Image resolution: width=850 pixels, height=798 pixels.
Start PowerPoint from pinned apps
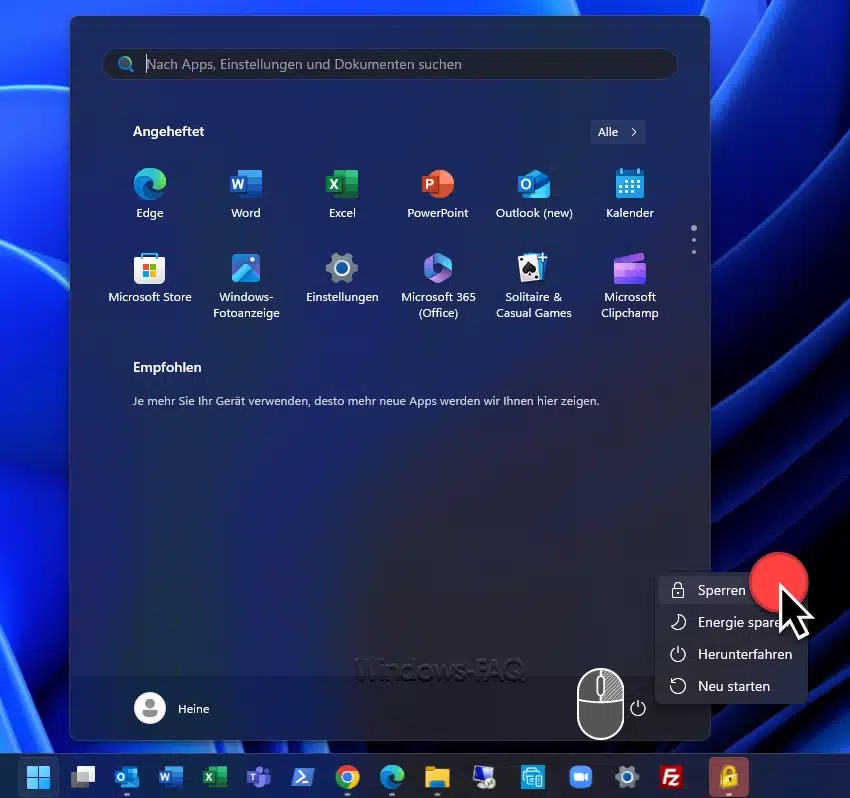pyautogui.click(x=437, y=193)
